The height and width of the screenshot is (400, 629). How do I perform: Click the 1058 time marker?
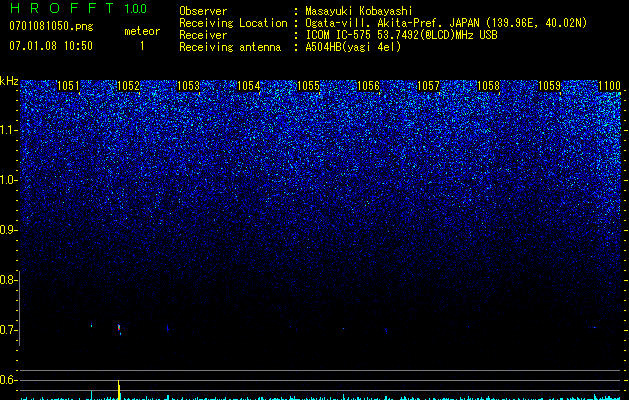coord(488,86)
